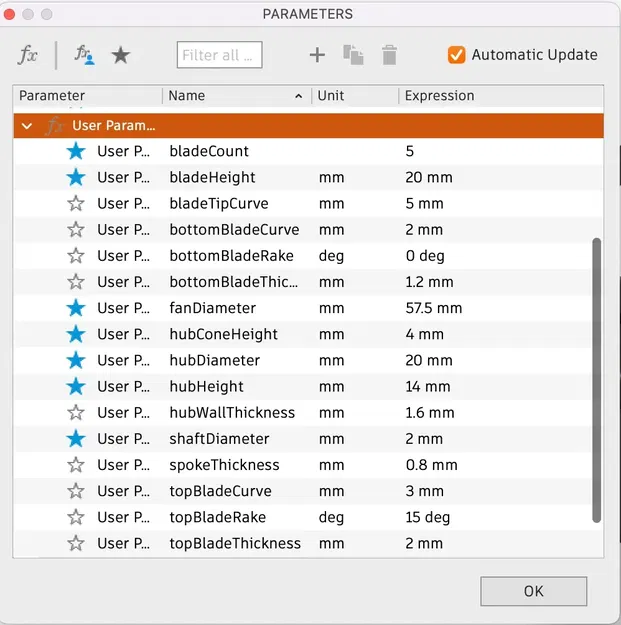The height and width of the screenshot is (625, 621).
Task: Click the copy parameter icon
Action: (353, 55)
